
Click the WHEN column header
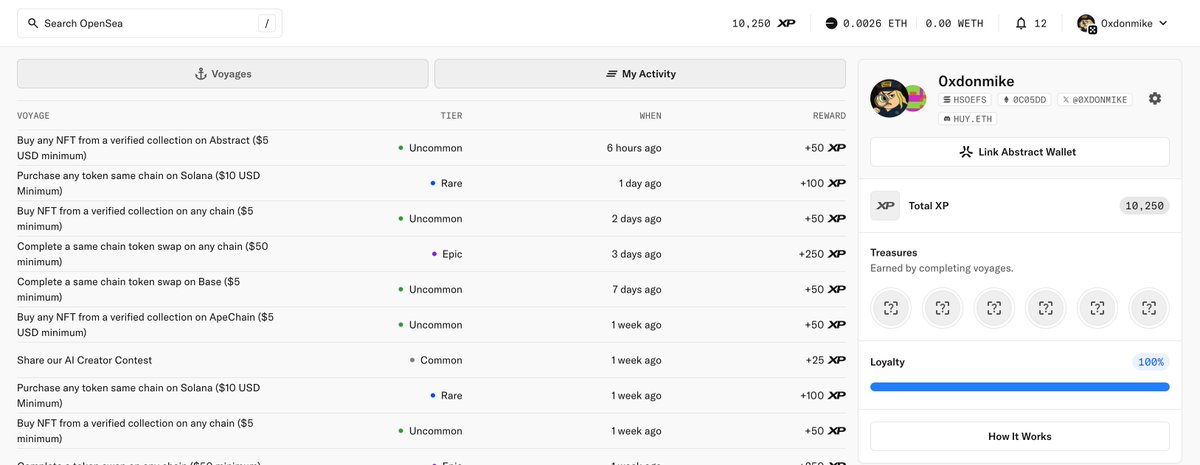pos(650,116)
